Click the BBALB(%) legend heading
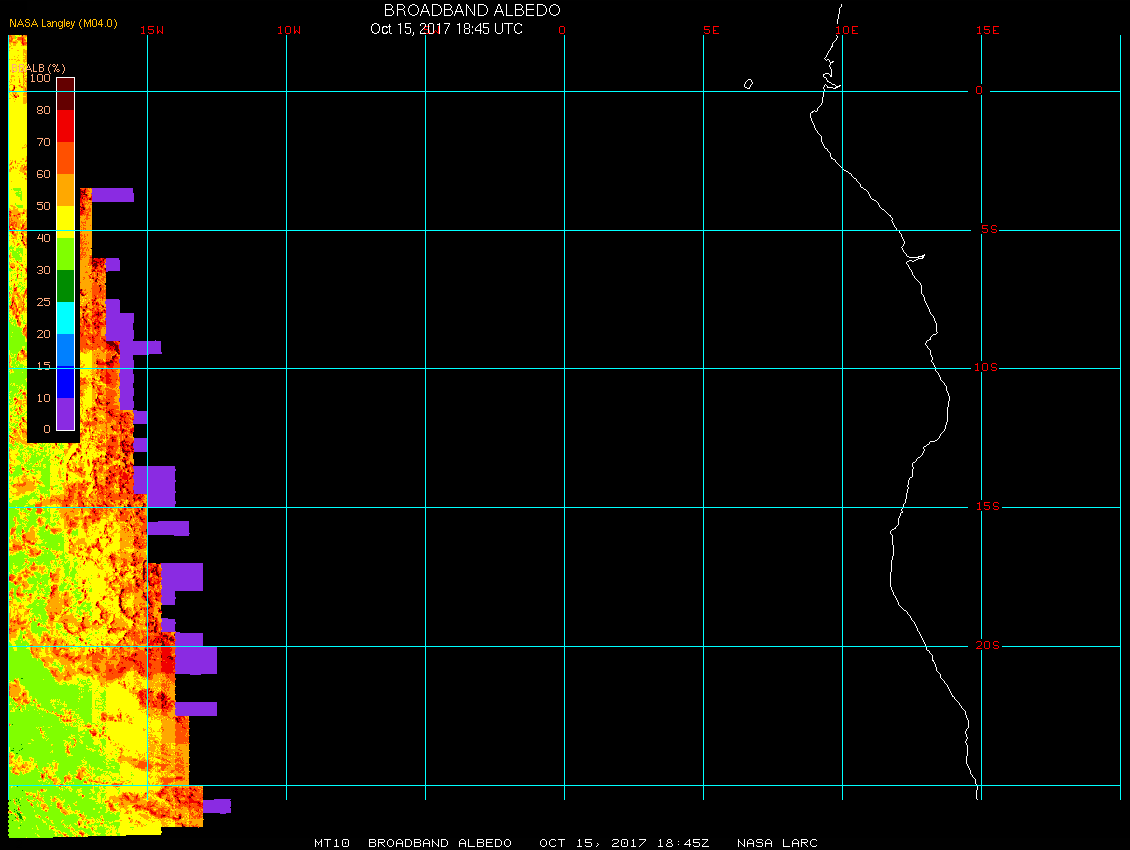1130x850 pixels. [x=40, y=68]
